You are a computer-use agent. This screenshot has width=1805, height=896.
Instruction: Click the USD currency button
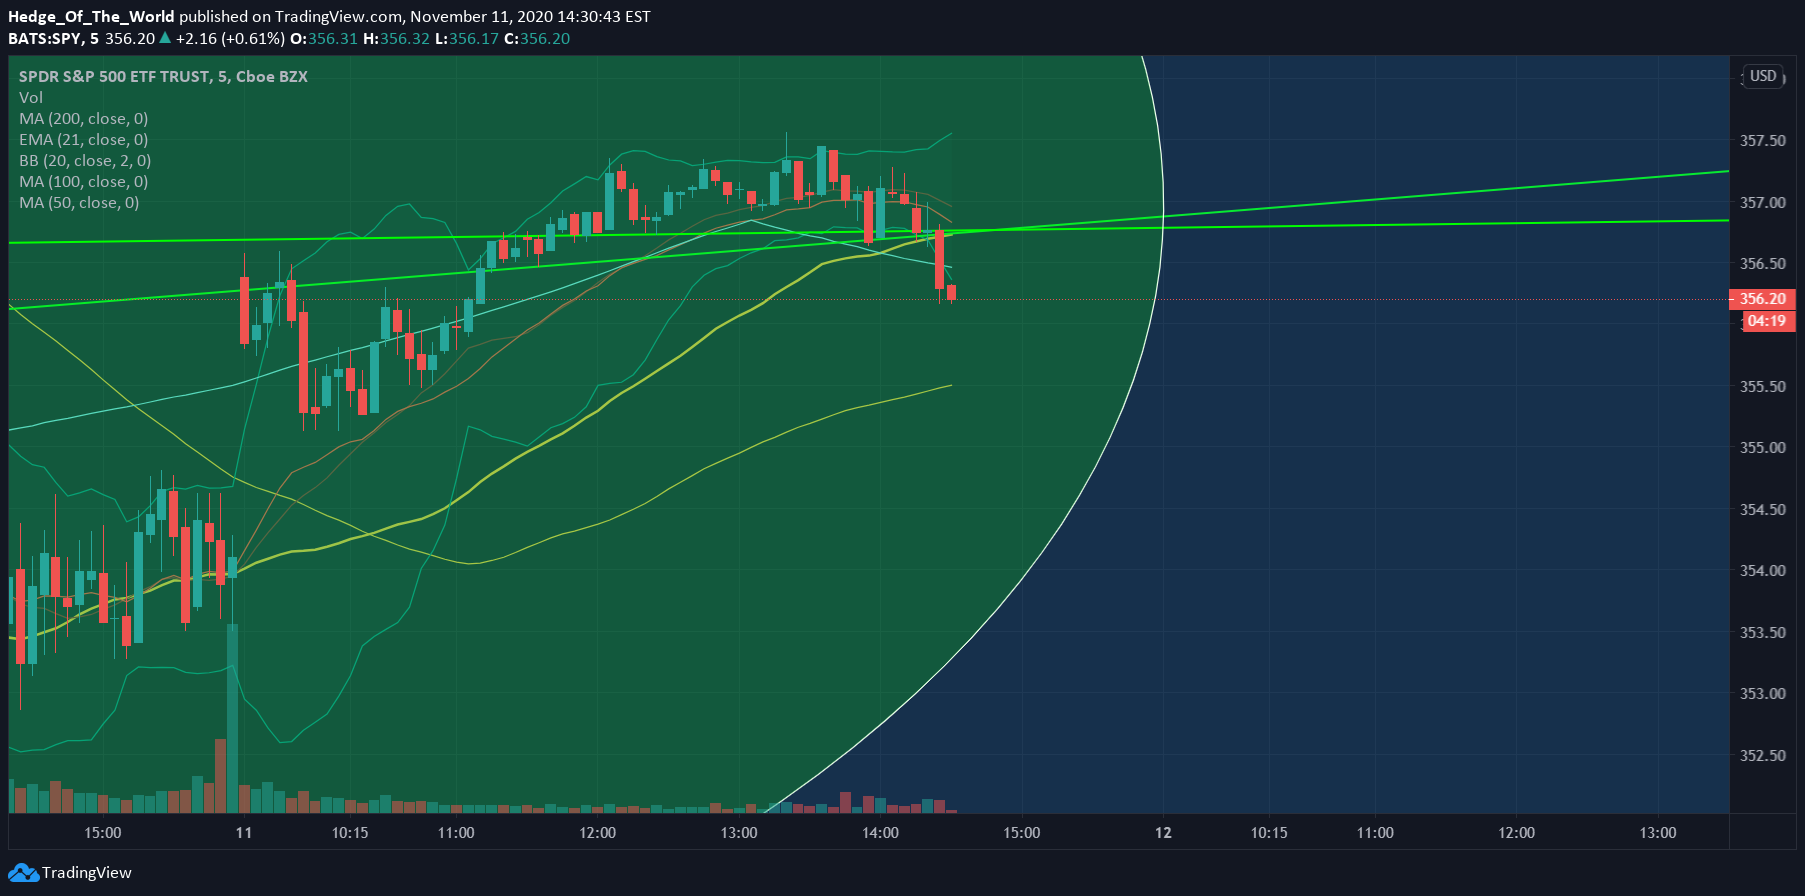coord(1763,76)
